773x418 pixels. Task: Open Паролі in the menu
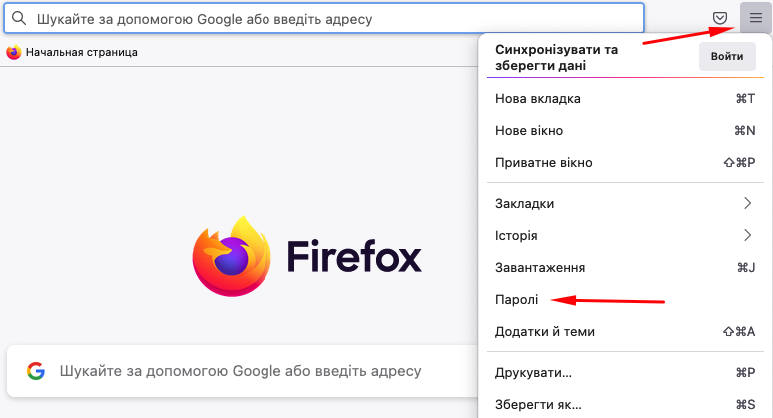pos(517,299)
